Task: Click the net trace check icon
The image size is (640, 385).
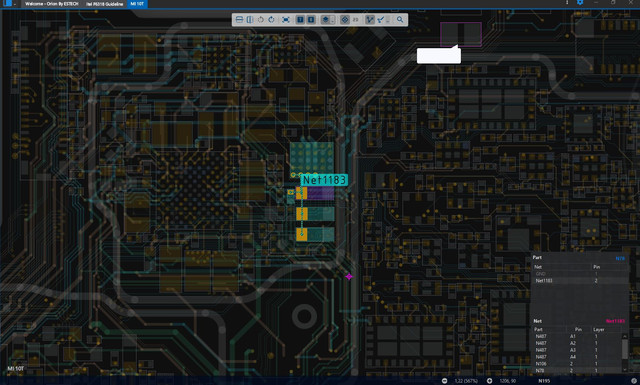Action: tap(380, 20)
